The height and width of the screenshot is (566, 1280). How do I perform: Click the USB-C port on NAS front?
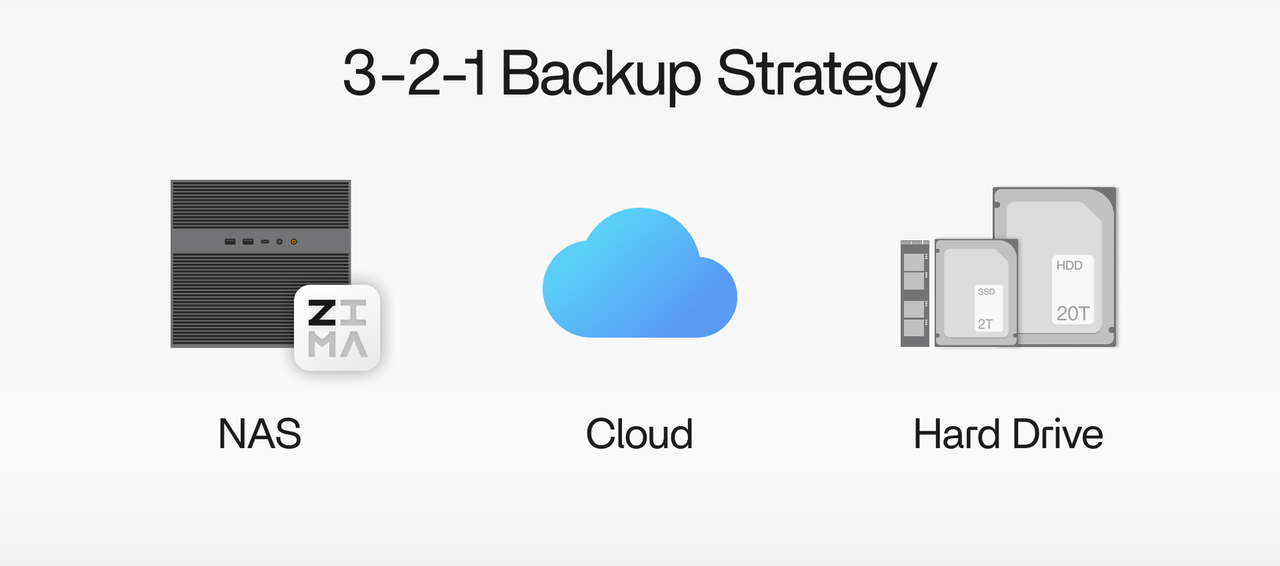tap(265, 241)
